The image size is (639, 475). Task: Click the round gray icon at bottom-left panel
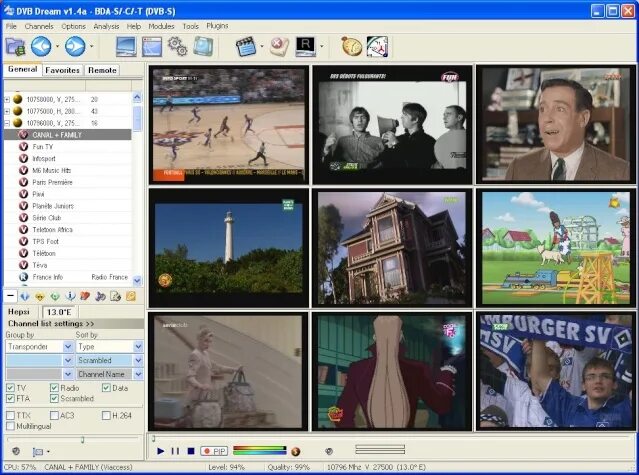tap(16, 451)
